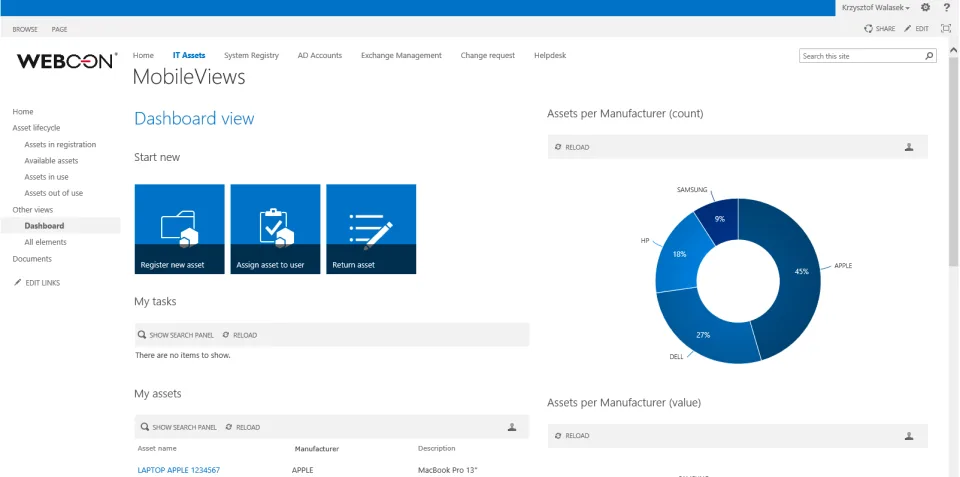This screenshot has width=960, height=477.
Task: Open Change request in top navigation
Action: 487,55
